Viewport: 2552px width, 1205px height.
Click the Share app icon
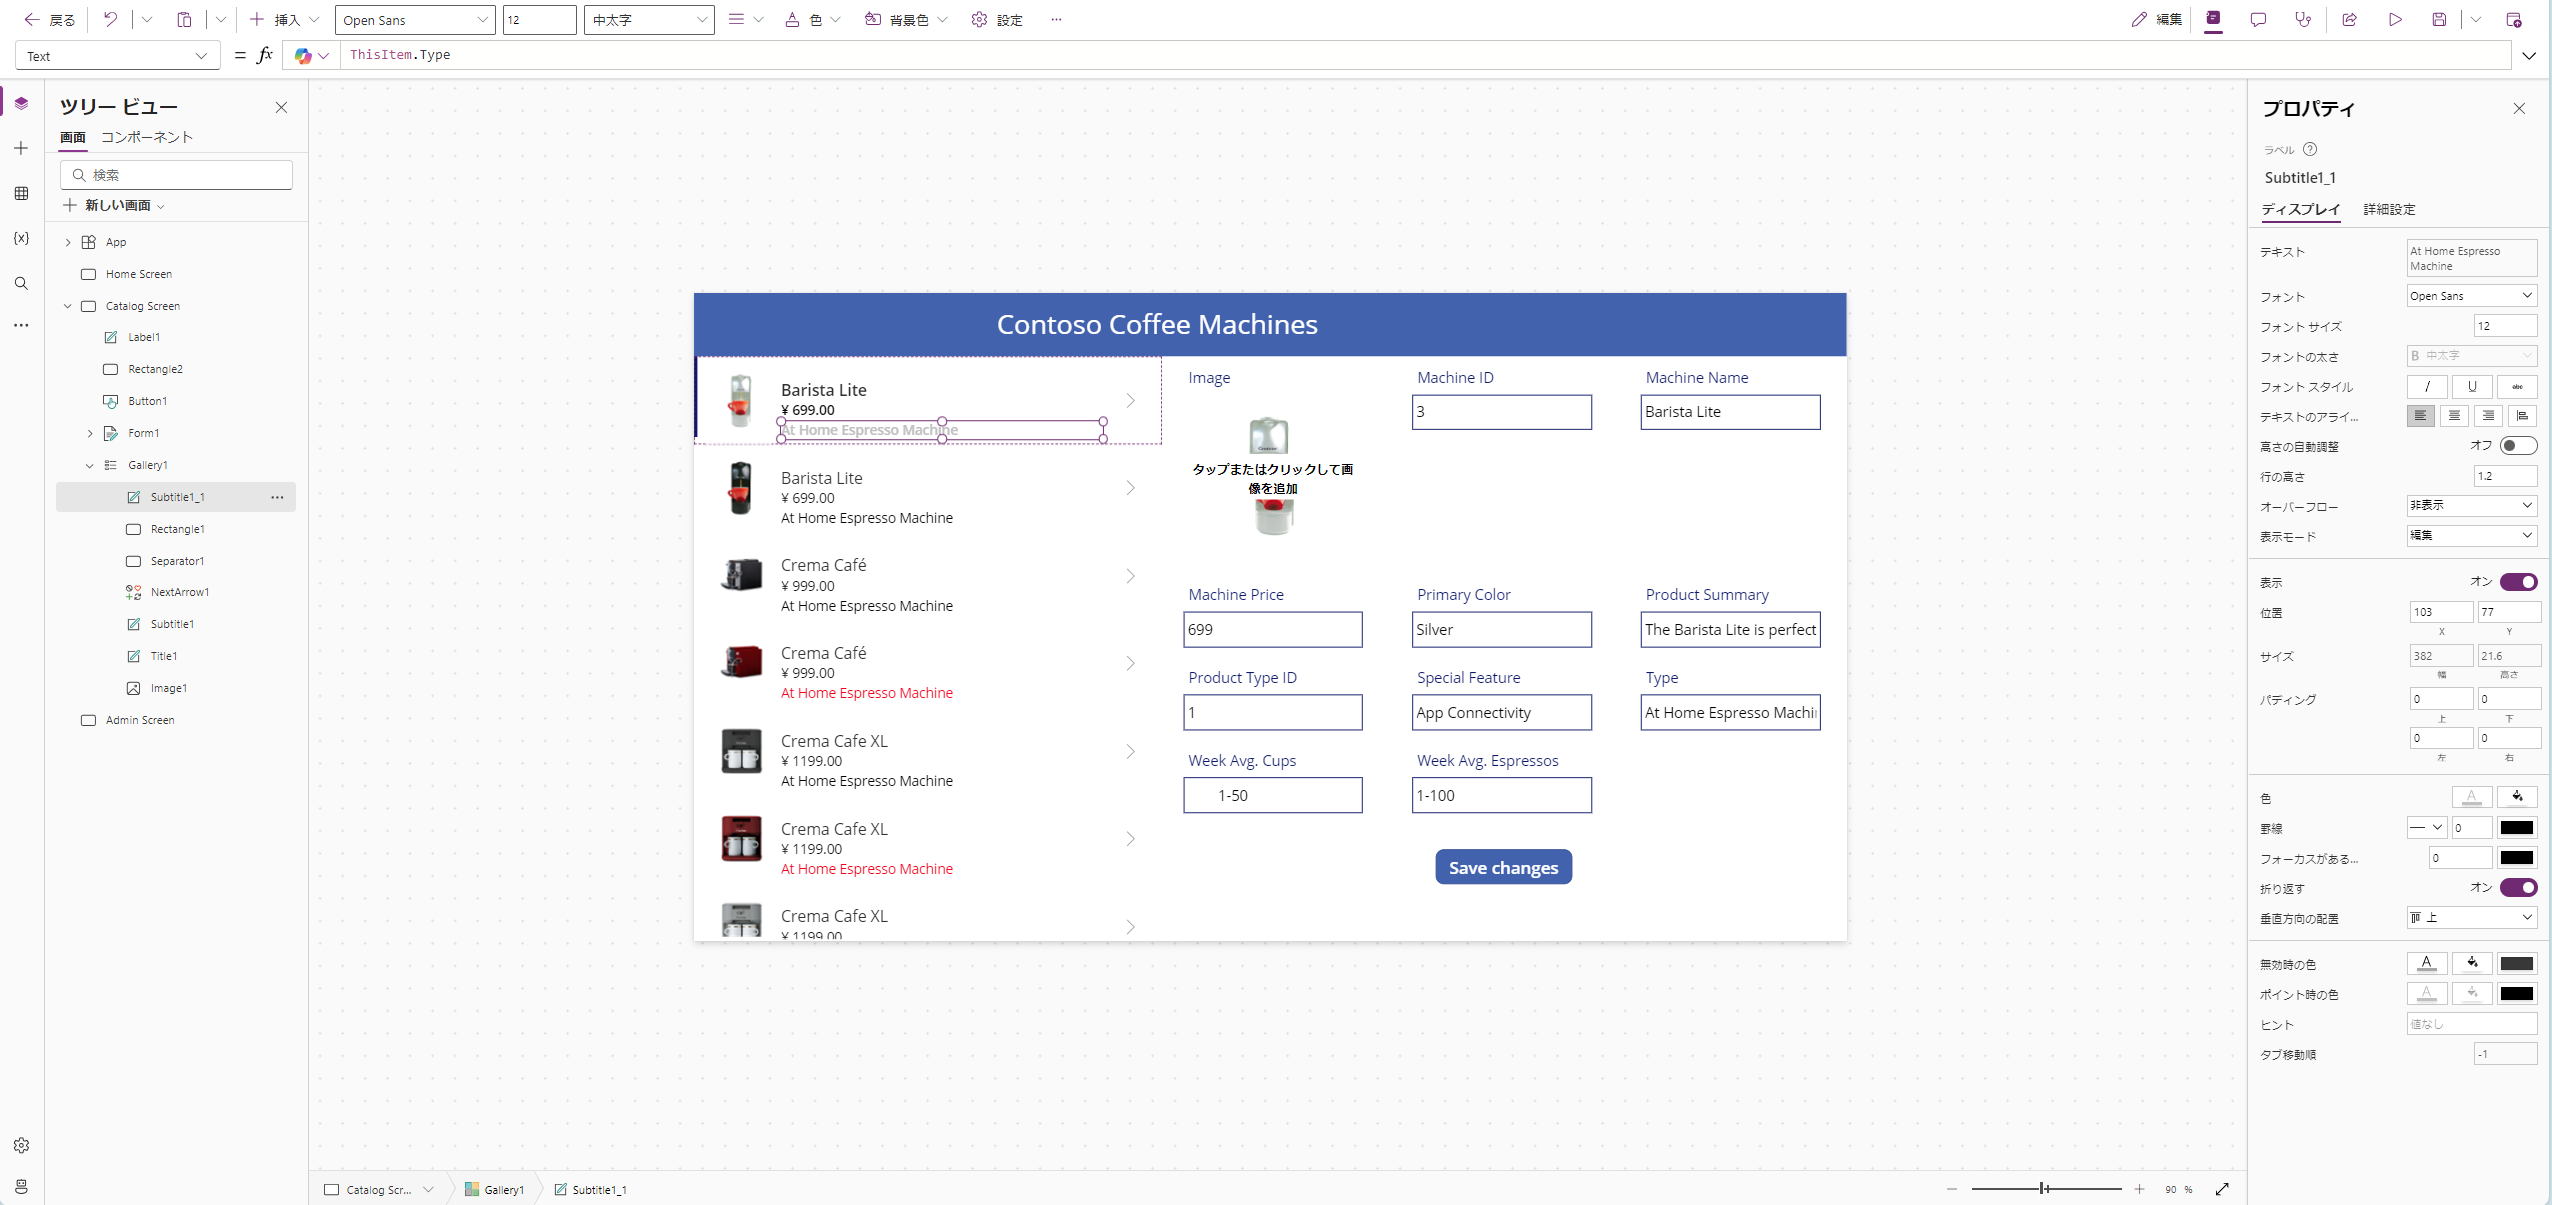click(x=2349, y=19)
